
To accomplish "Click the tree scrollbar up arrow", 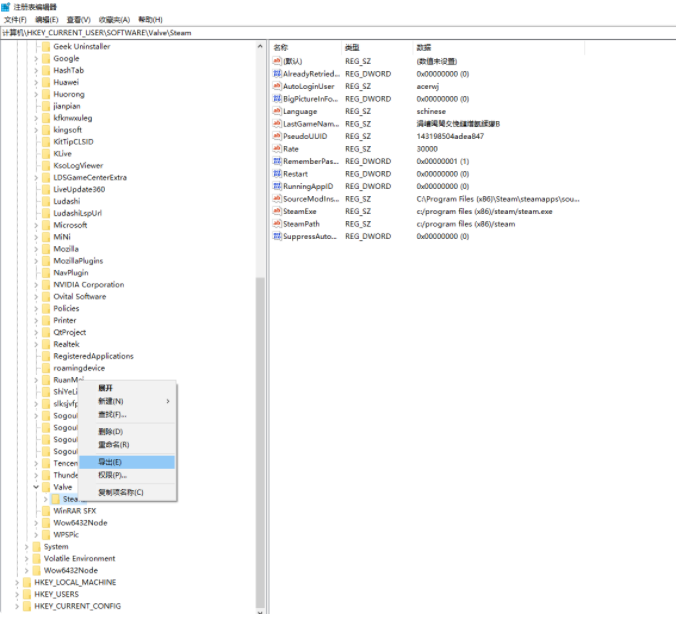I will [x=260, y=46].
